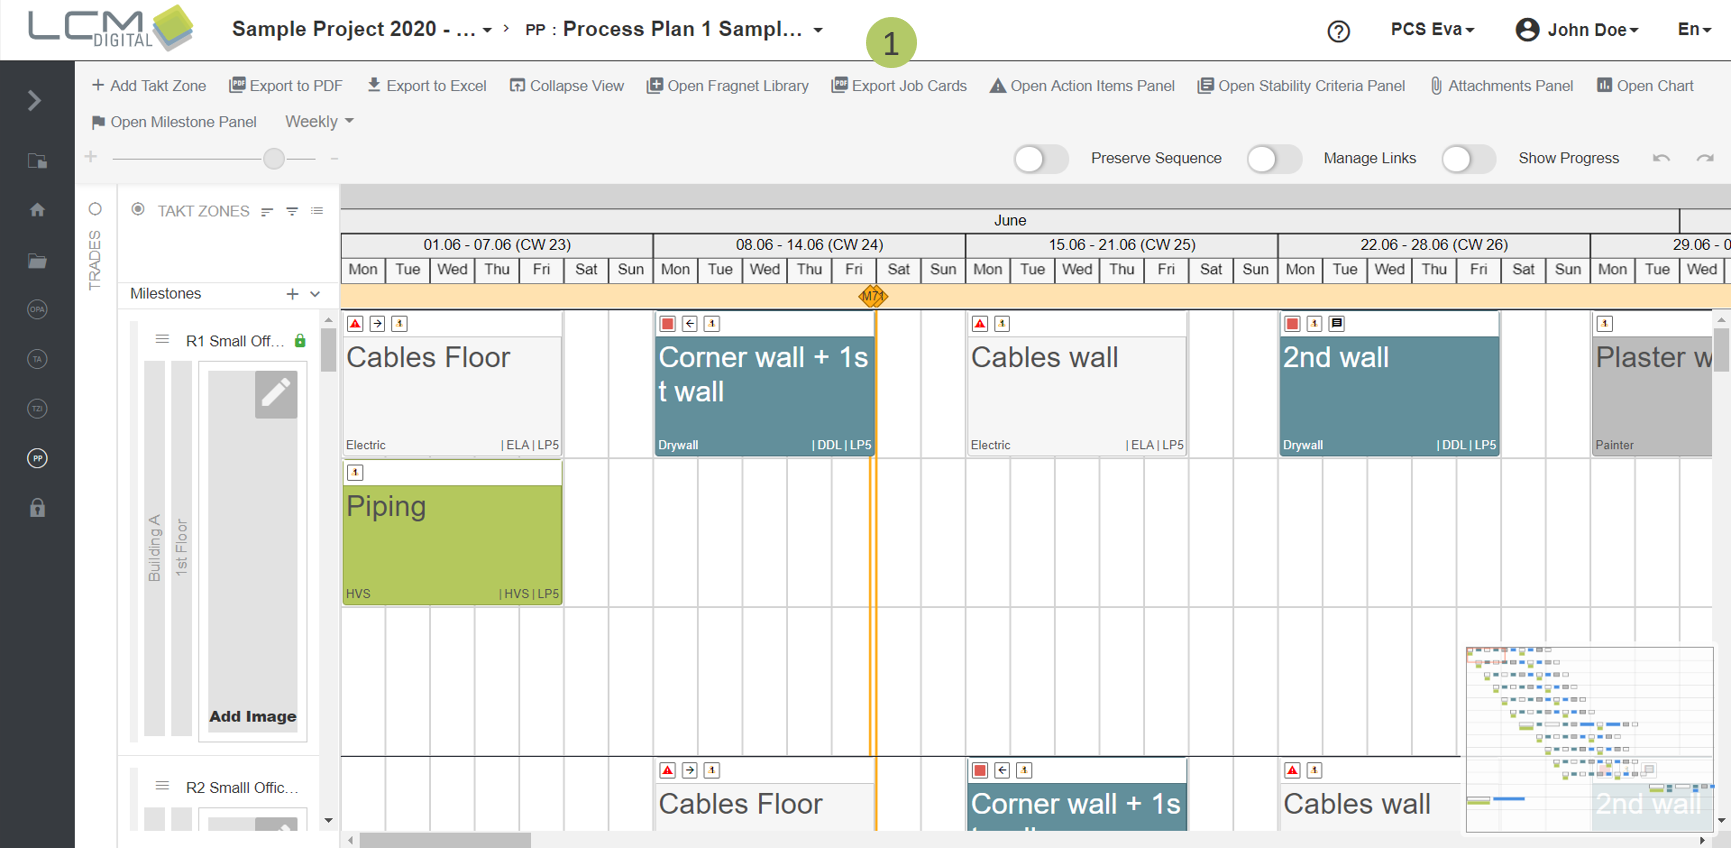Click Export to PDF
This screenshot has height=848, width=1731.
click(286, 86)
